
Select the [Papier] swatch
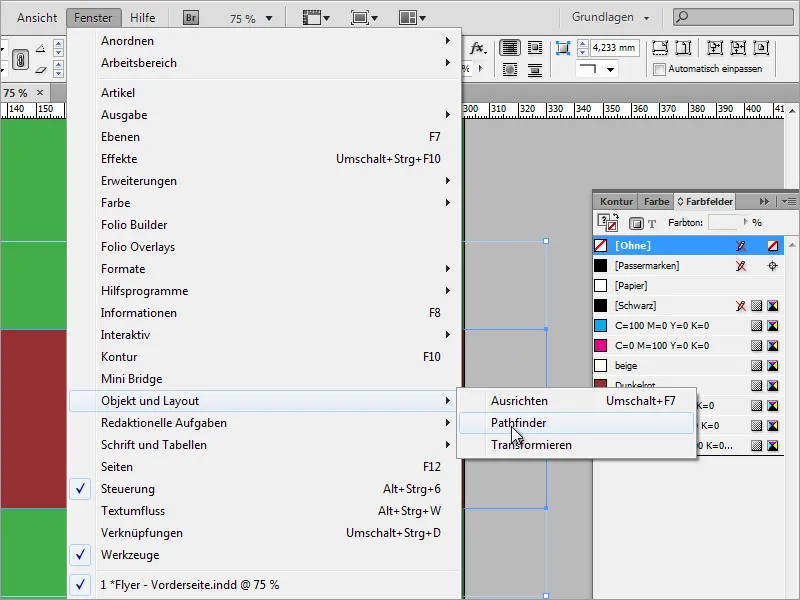click(688, 286)
